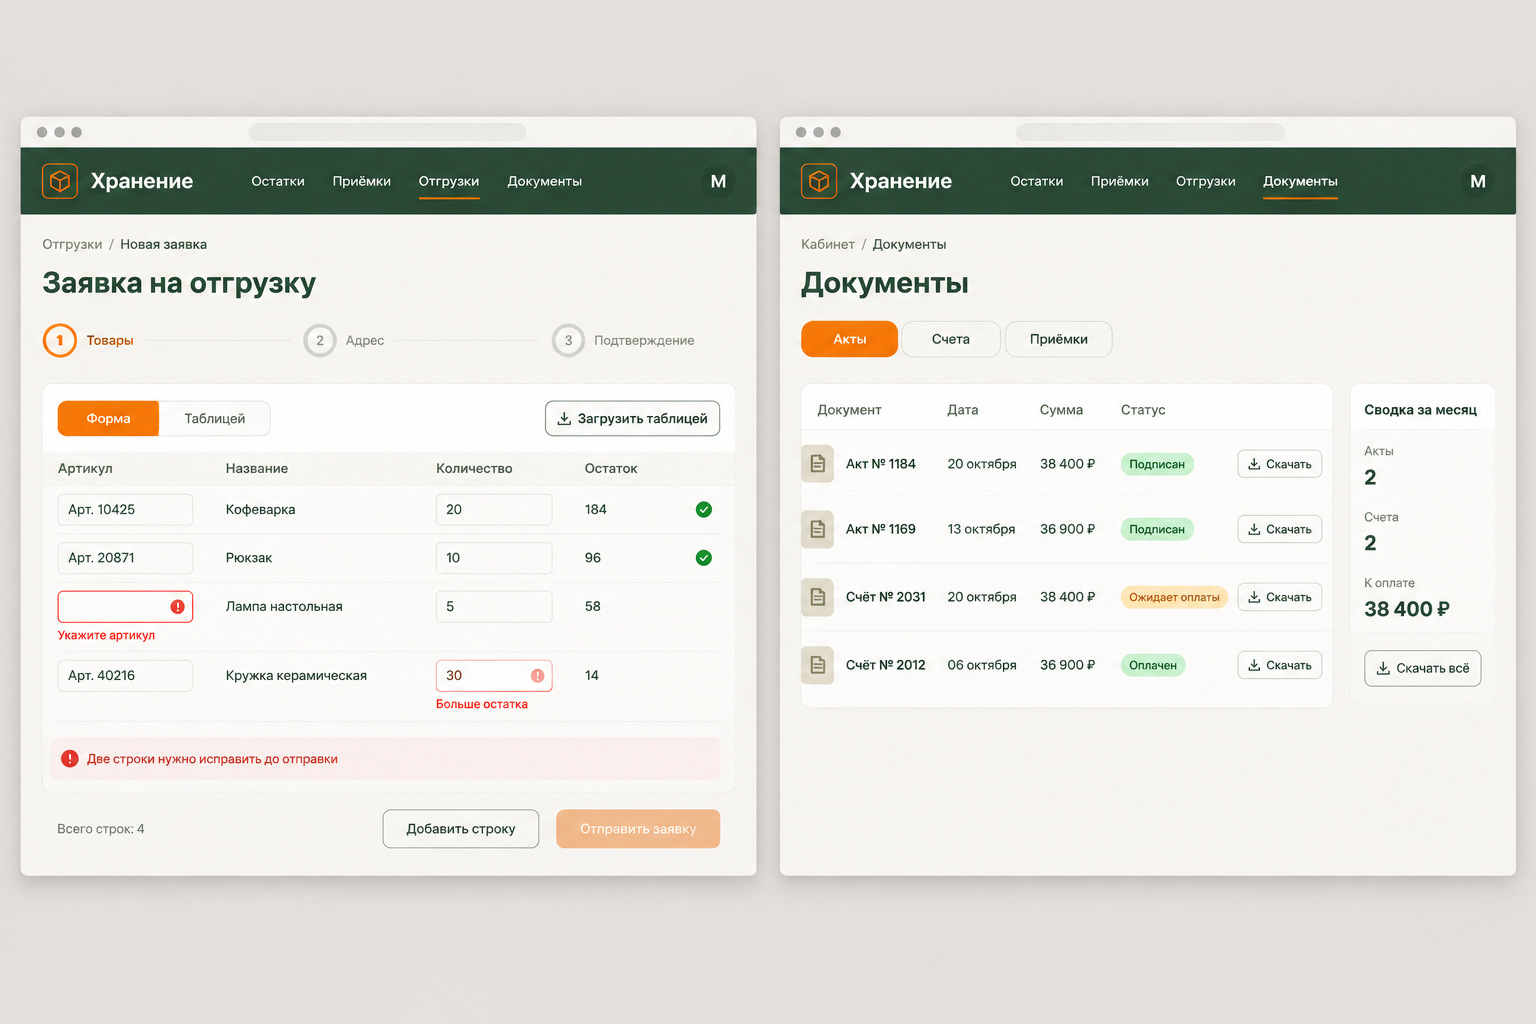Click the Хранение box logo in the Документы window
The image size is (1536, 1024).
pos(819,181)
